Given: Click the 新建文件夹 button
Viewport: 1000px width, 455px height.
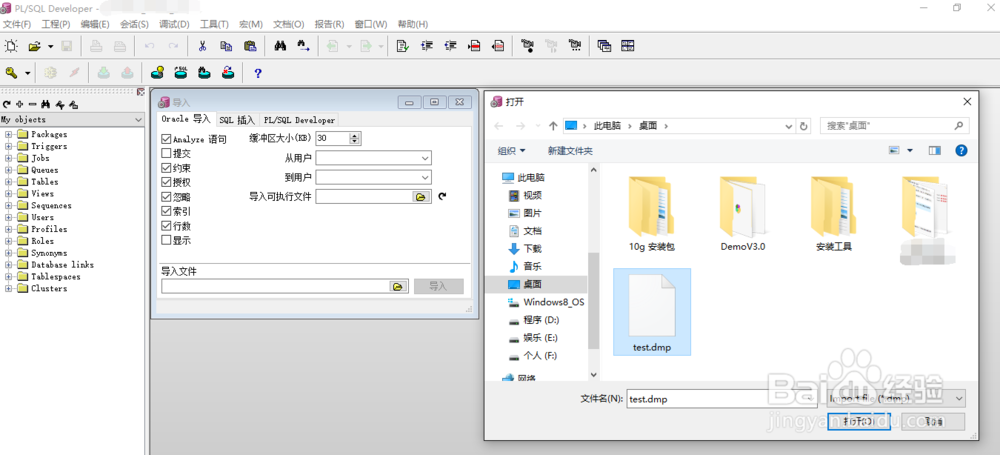Looking at the screenshot, I should pos(570,151).
